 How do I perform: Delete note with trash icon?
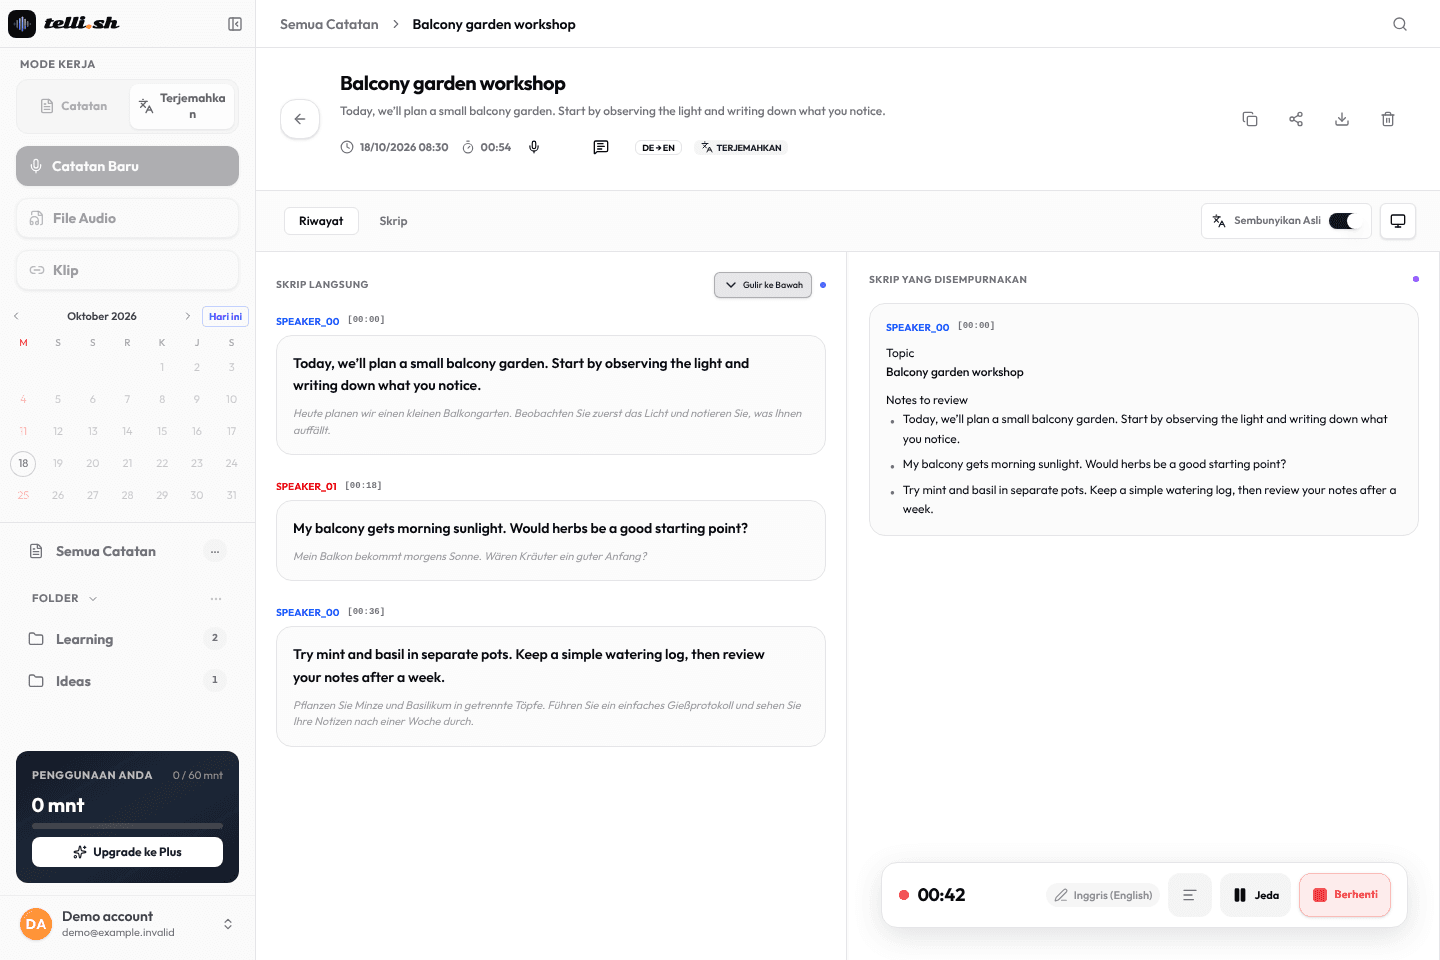[x=1388, y=119]
